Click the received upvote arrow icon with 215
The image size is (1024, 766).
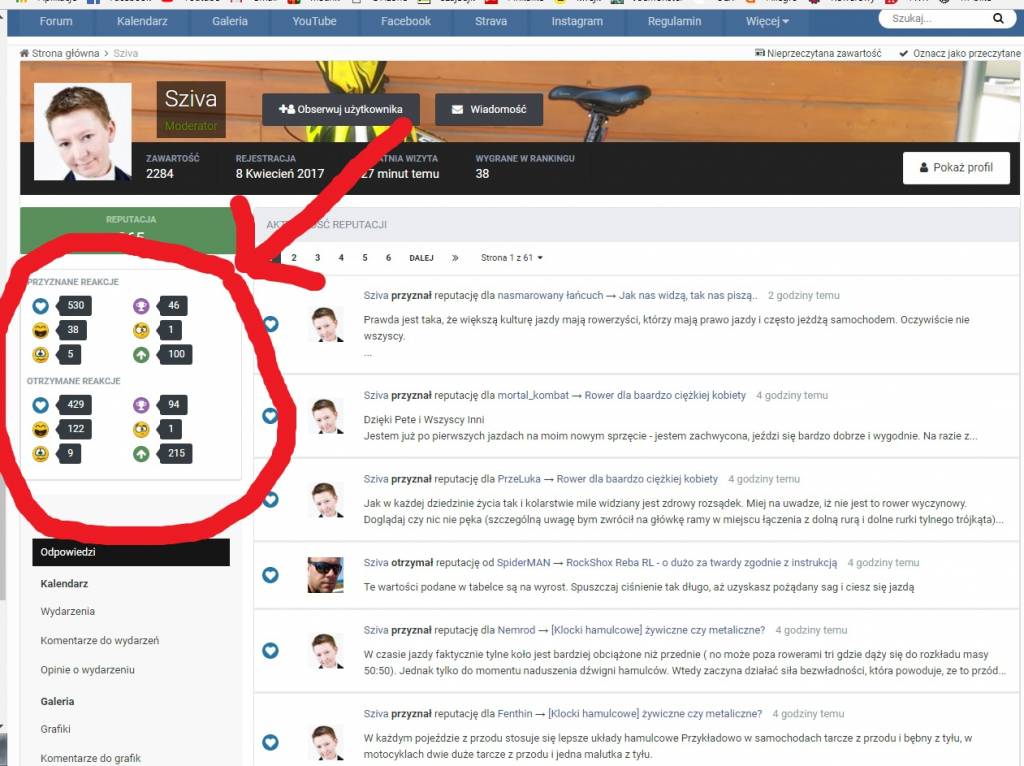click(141, 454)
